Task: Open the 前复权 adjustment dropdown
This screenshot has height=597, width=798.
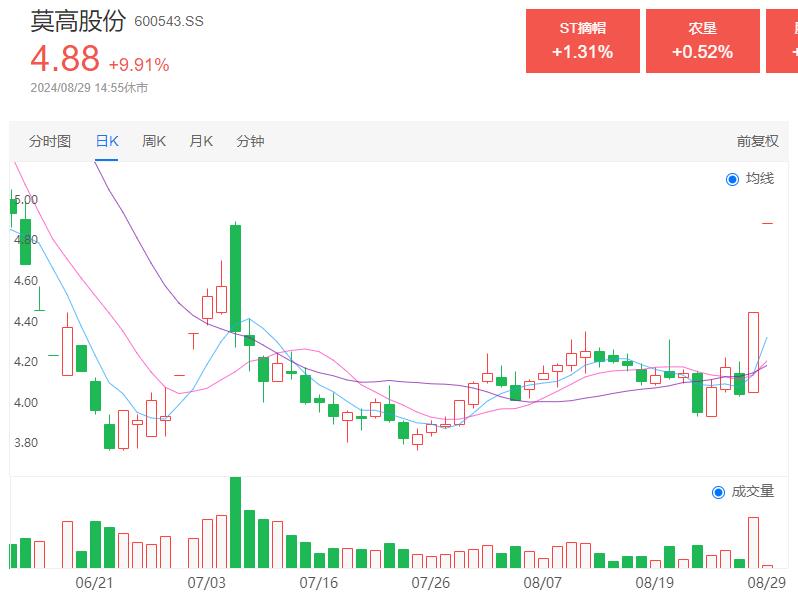Action: point(757,141)
